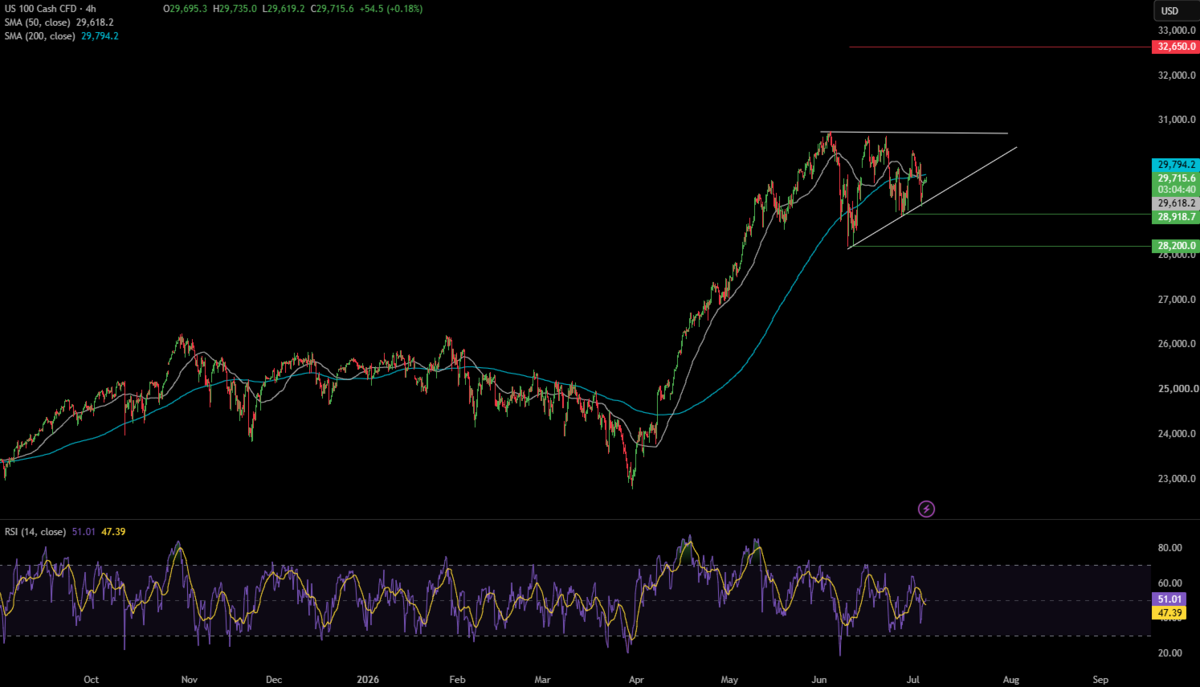1200x687 pixels.
Task: Click the red 32,650.0 price label
Action: pyautogui.click(x=1176, y=47)
